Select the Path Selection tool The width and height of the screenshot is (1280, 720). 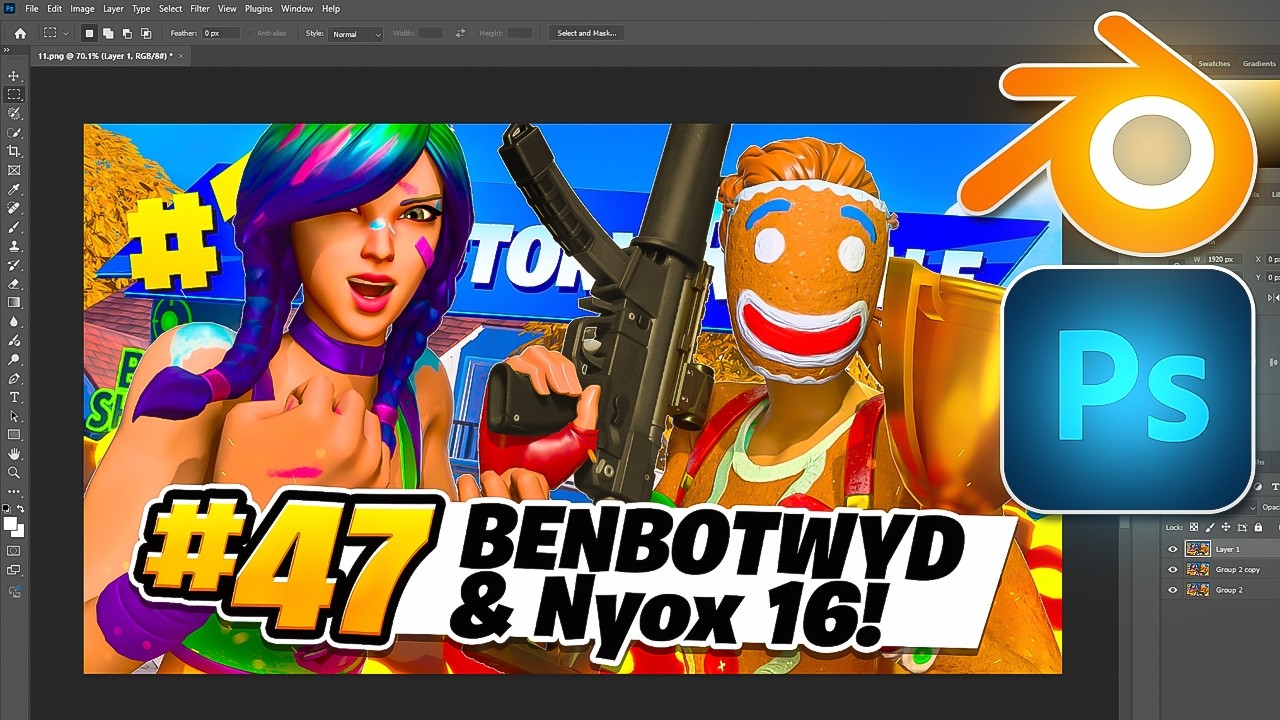tap(14, 417)
